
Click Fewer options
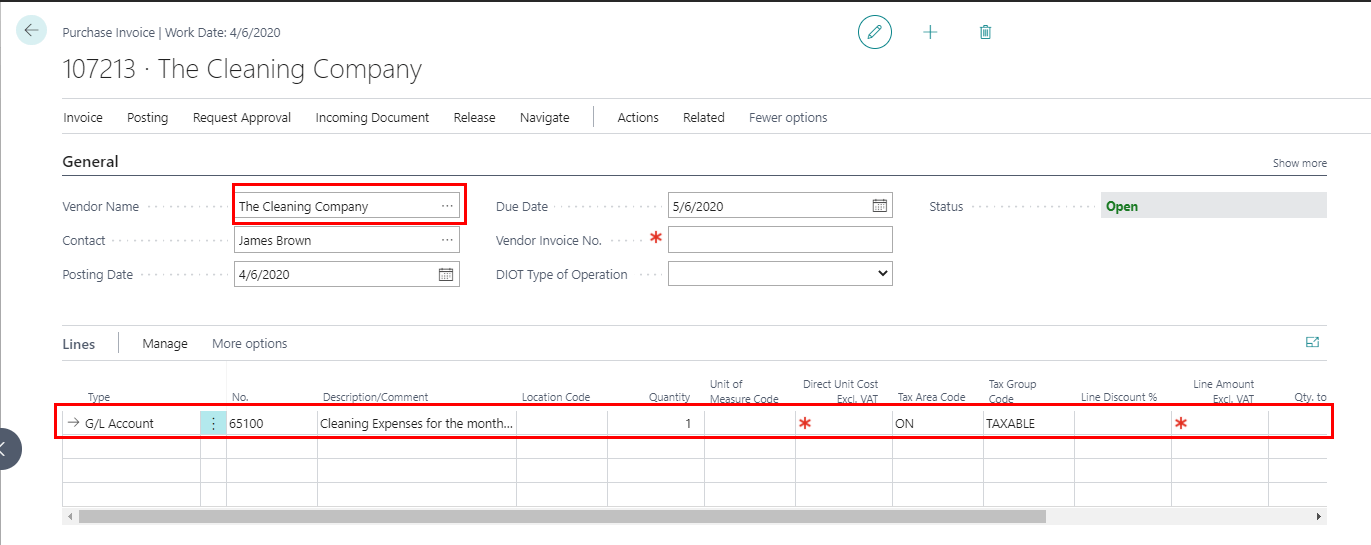coord(788,117)
